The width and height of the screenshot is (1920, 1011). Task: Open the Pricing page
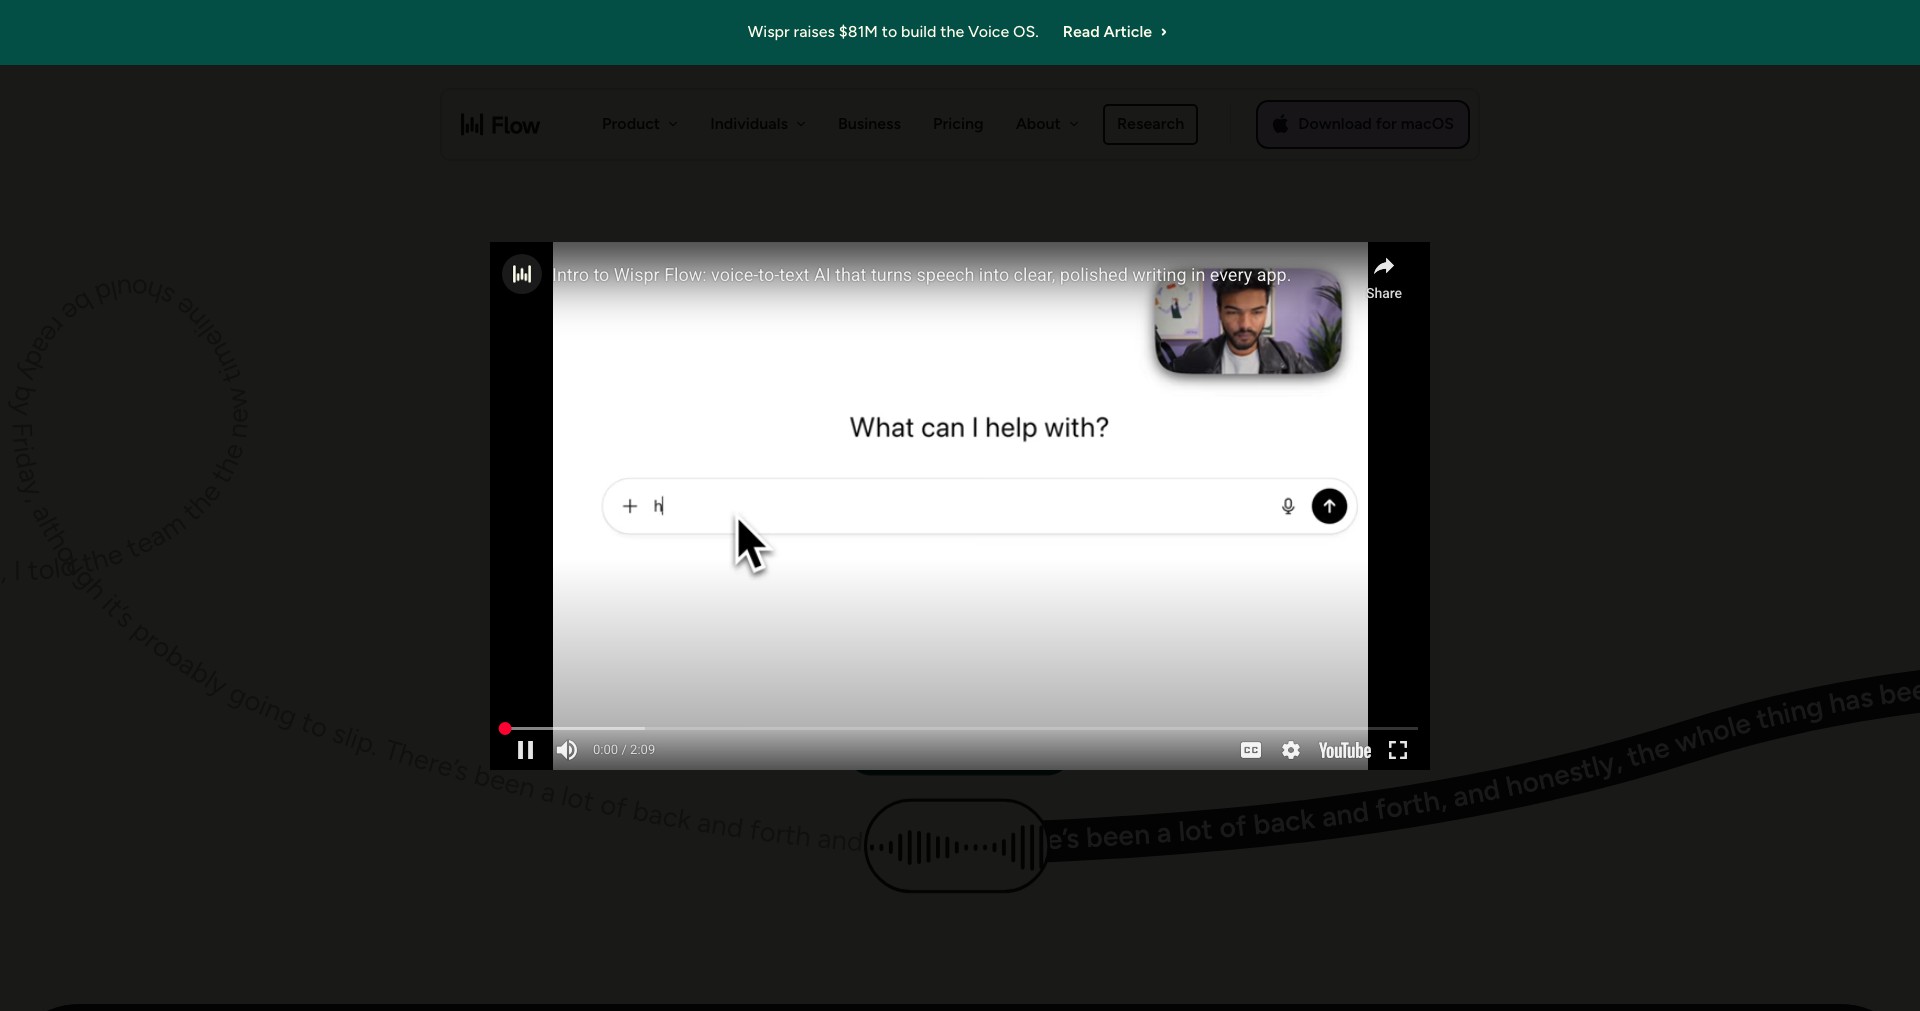[958, 124]
